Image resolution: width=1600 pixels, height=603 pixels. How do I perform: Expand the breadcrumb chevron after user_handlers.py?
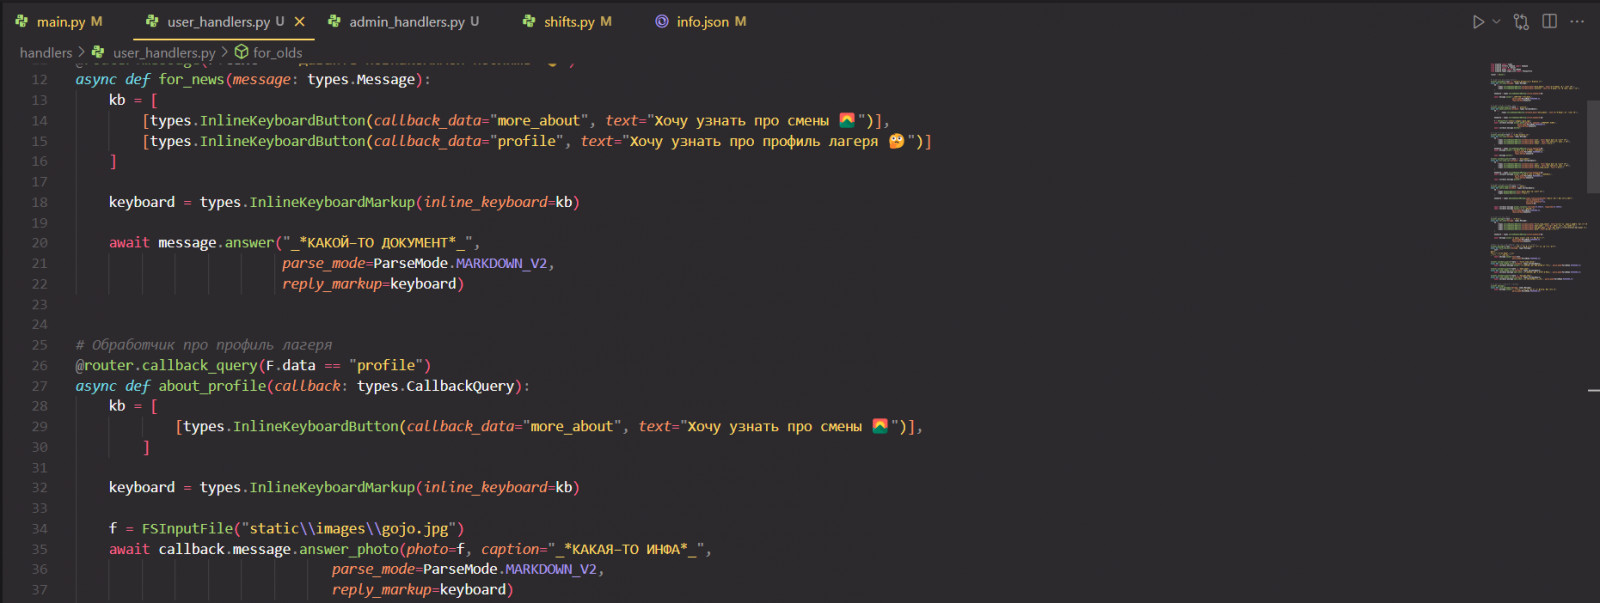[225, 52]
